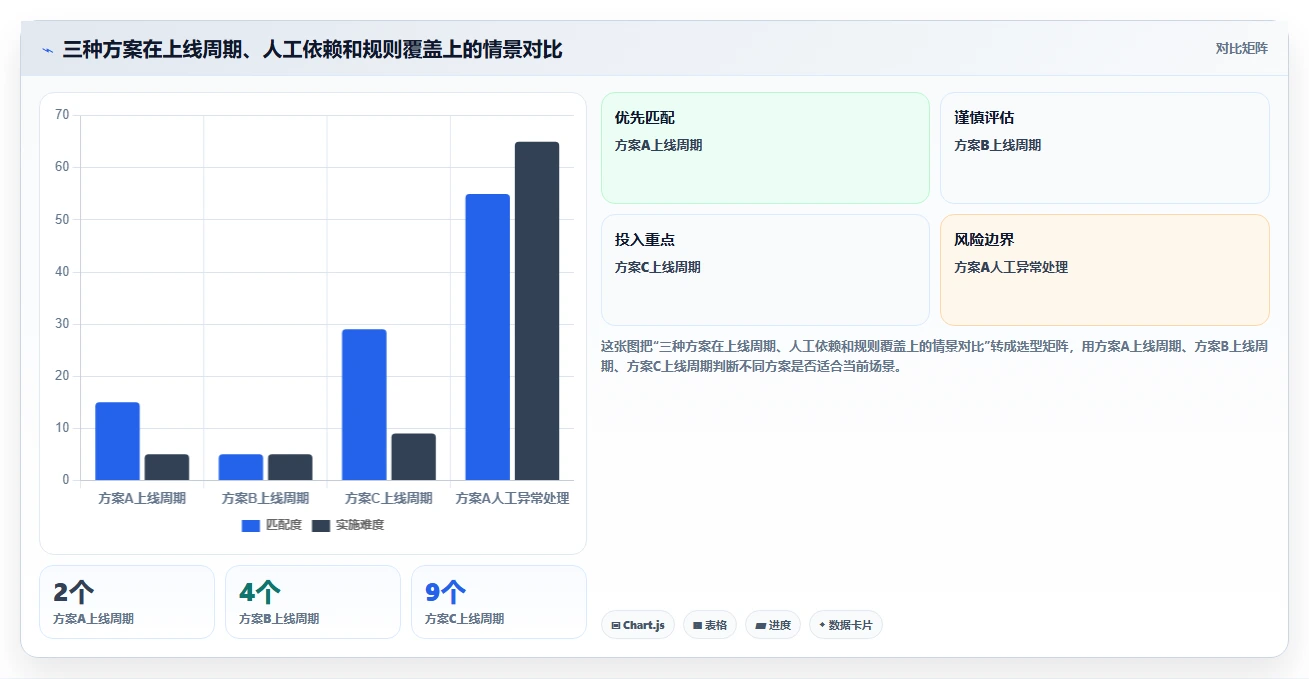1309x679 pixels.
Task: Click the blue 匹配度 bar for 方案C上线周期
Action: click(364, 405)
